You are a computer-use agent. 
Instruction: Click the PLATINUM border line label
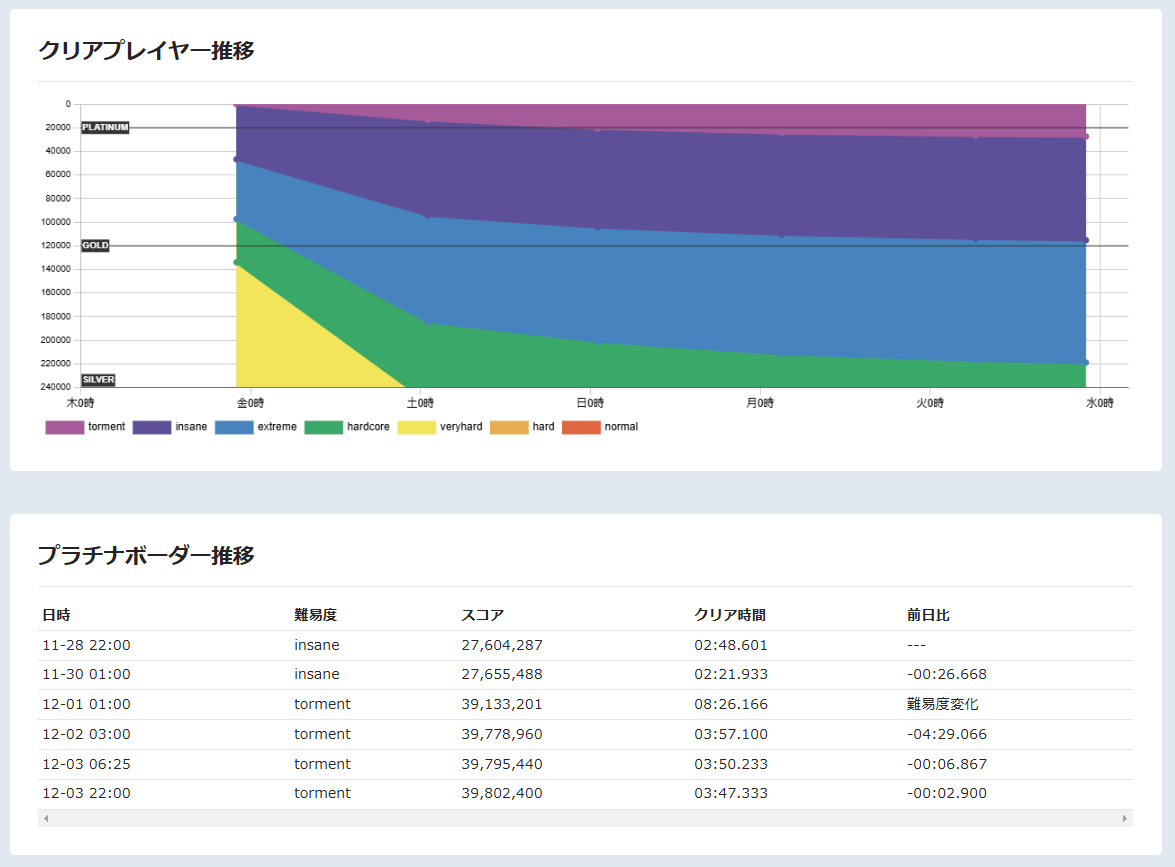point(105,128)
